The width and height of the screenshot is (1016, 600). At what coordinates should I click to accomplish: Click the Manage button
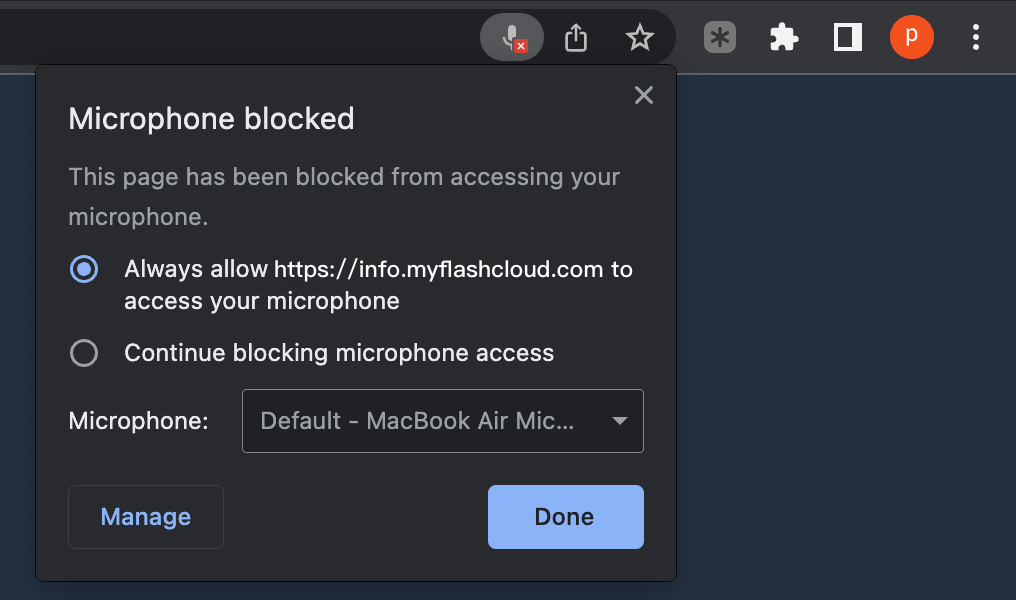point(146,517)
